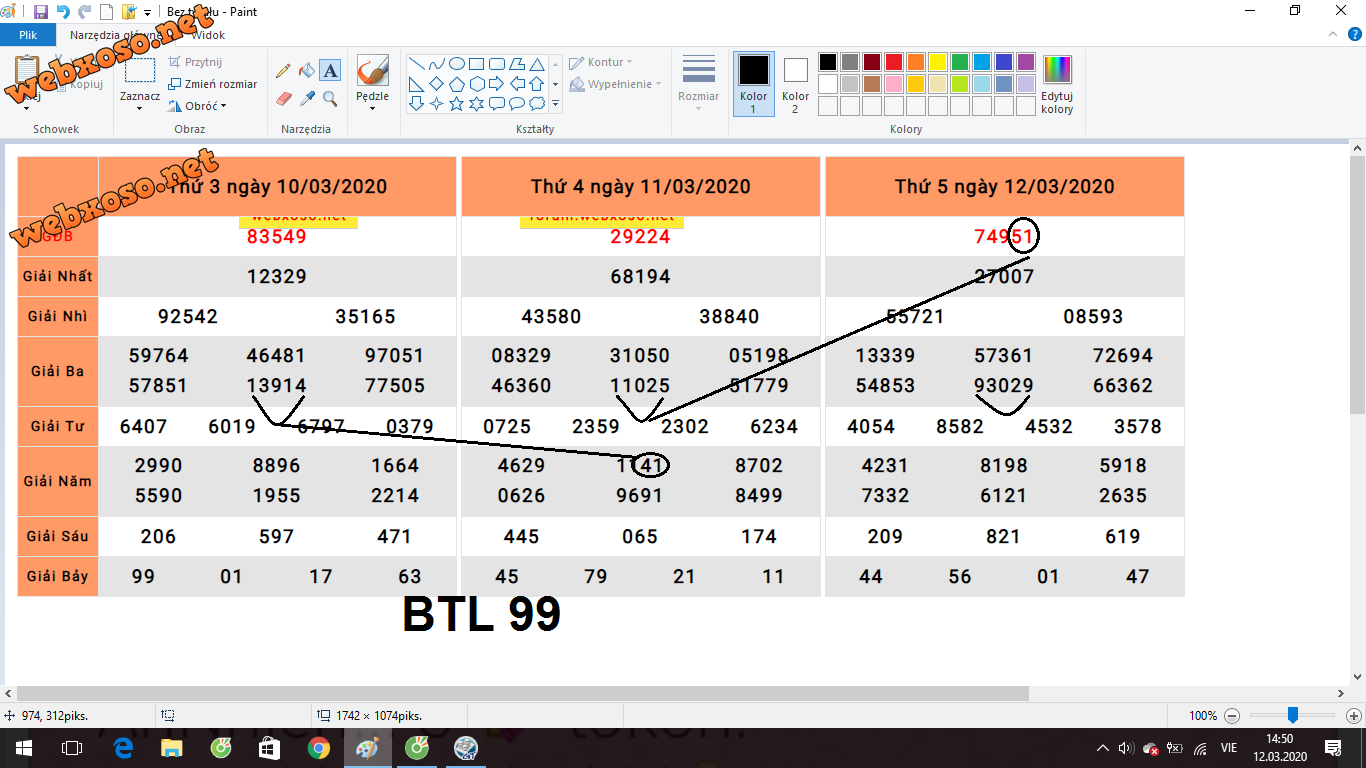Select the Pencil tool

coord(283,71)
